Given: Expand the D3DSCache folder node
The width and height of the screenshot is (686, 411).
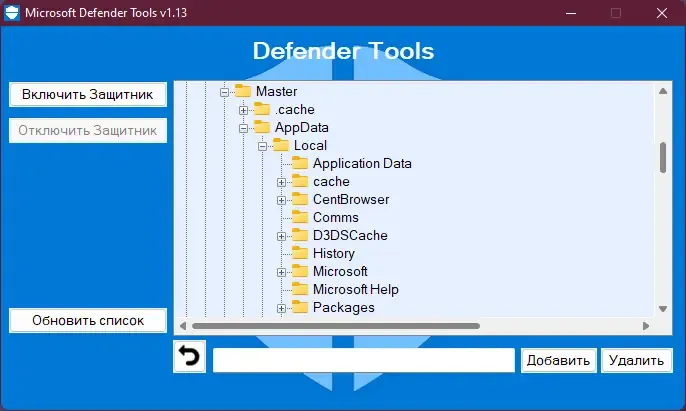Looking at the screenshot, I should tap(282, 236).
